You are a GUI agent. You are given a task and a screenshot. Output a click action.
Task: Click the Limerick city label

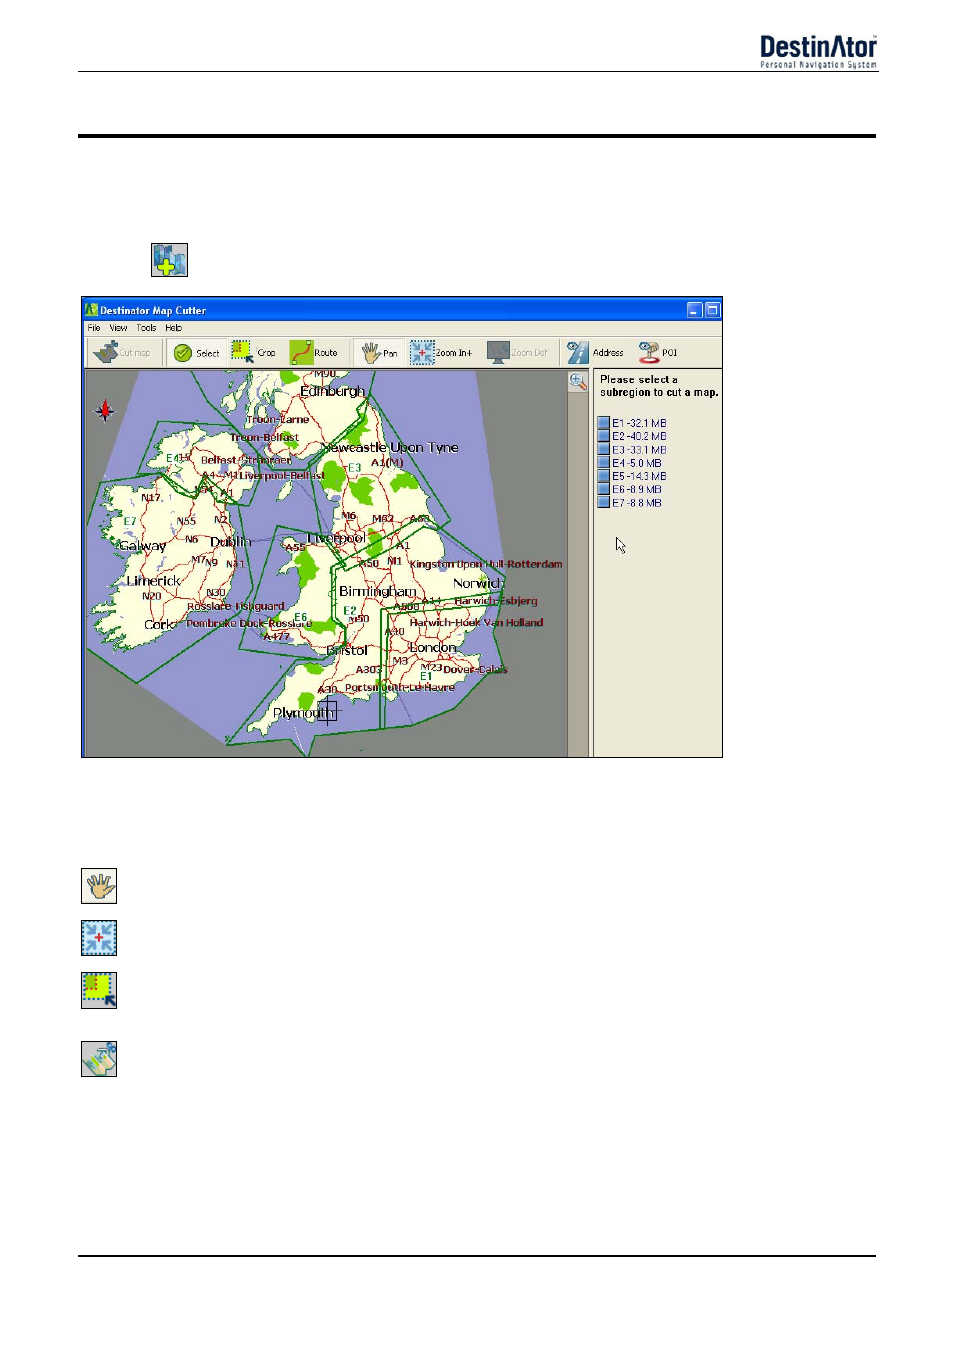[153, 581]
